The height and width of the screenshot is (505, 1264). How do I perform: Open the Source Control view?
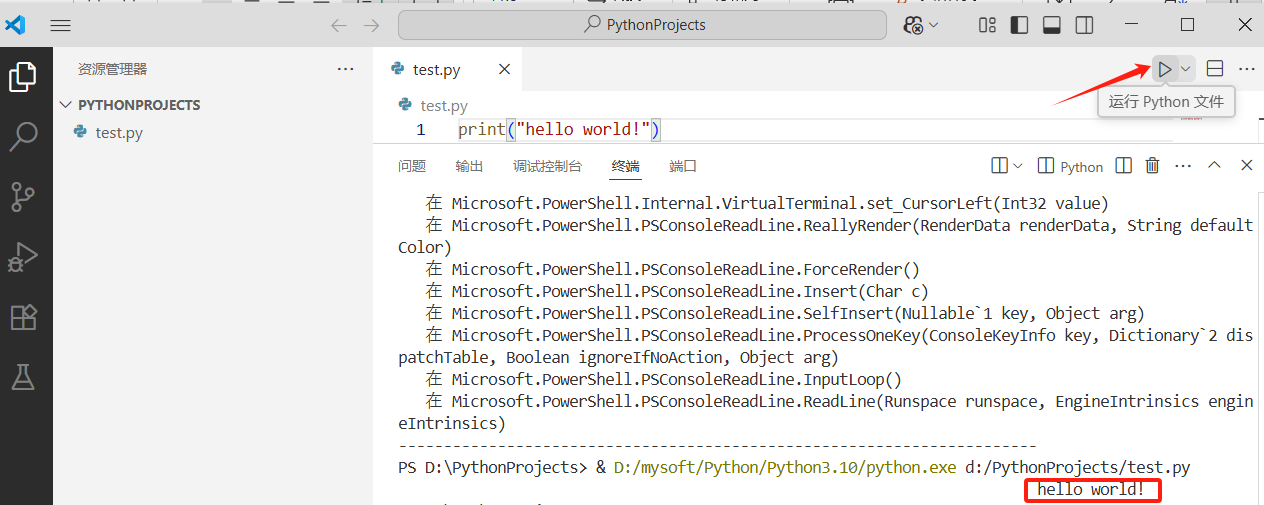coord(23,196)
